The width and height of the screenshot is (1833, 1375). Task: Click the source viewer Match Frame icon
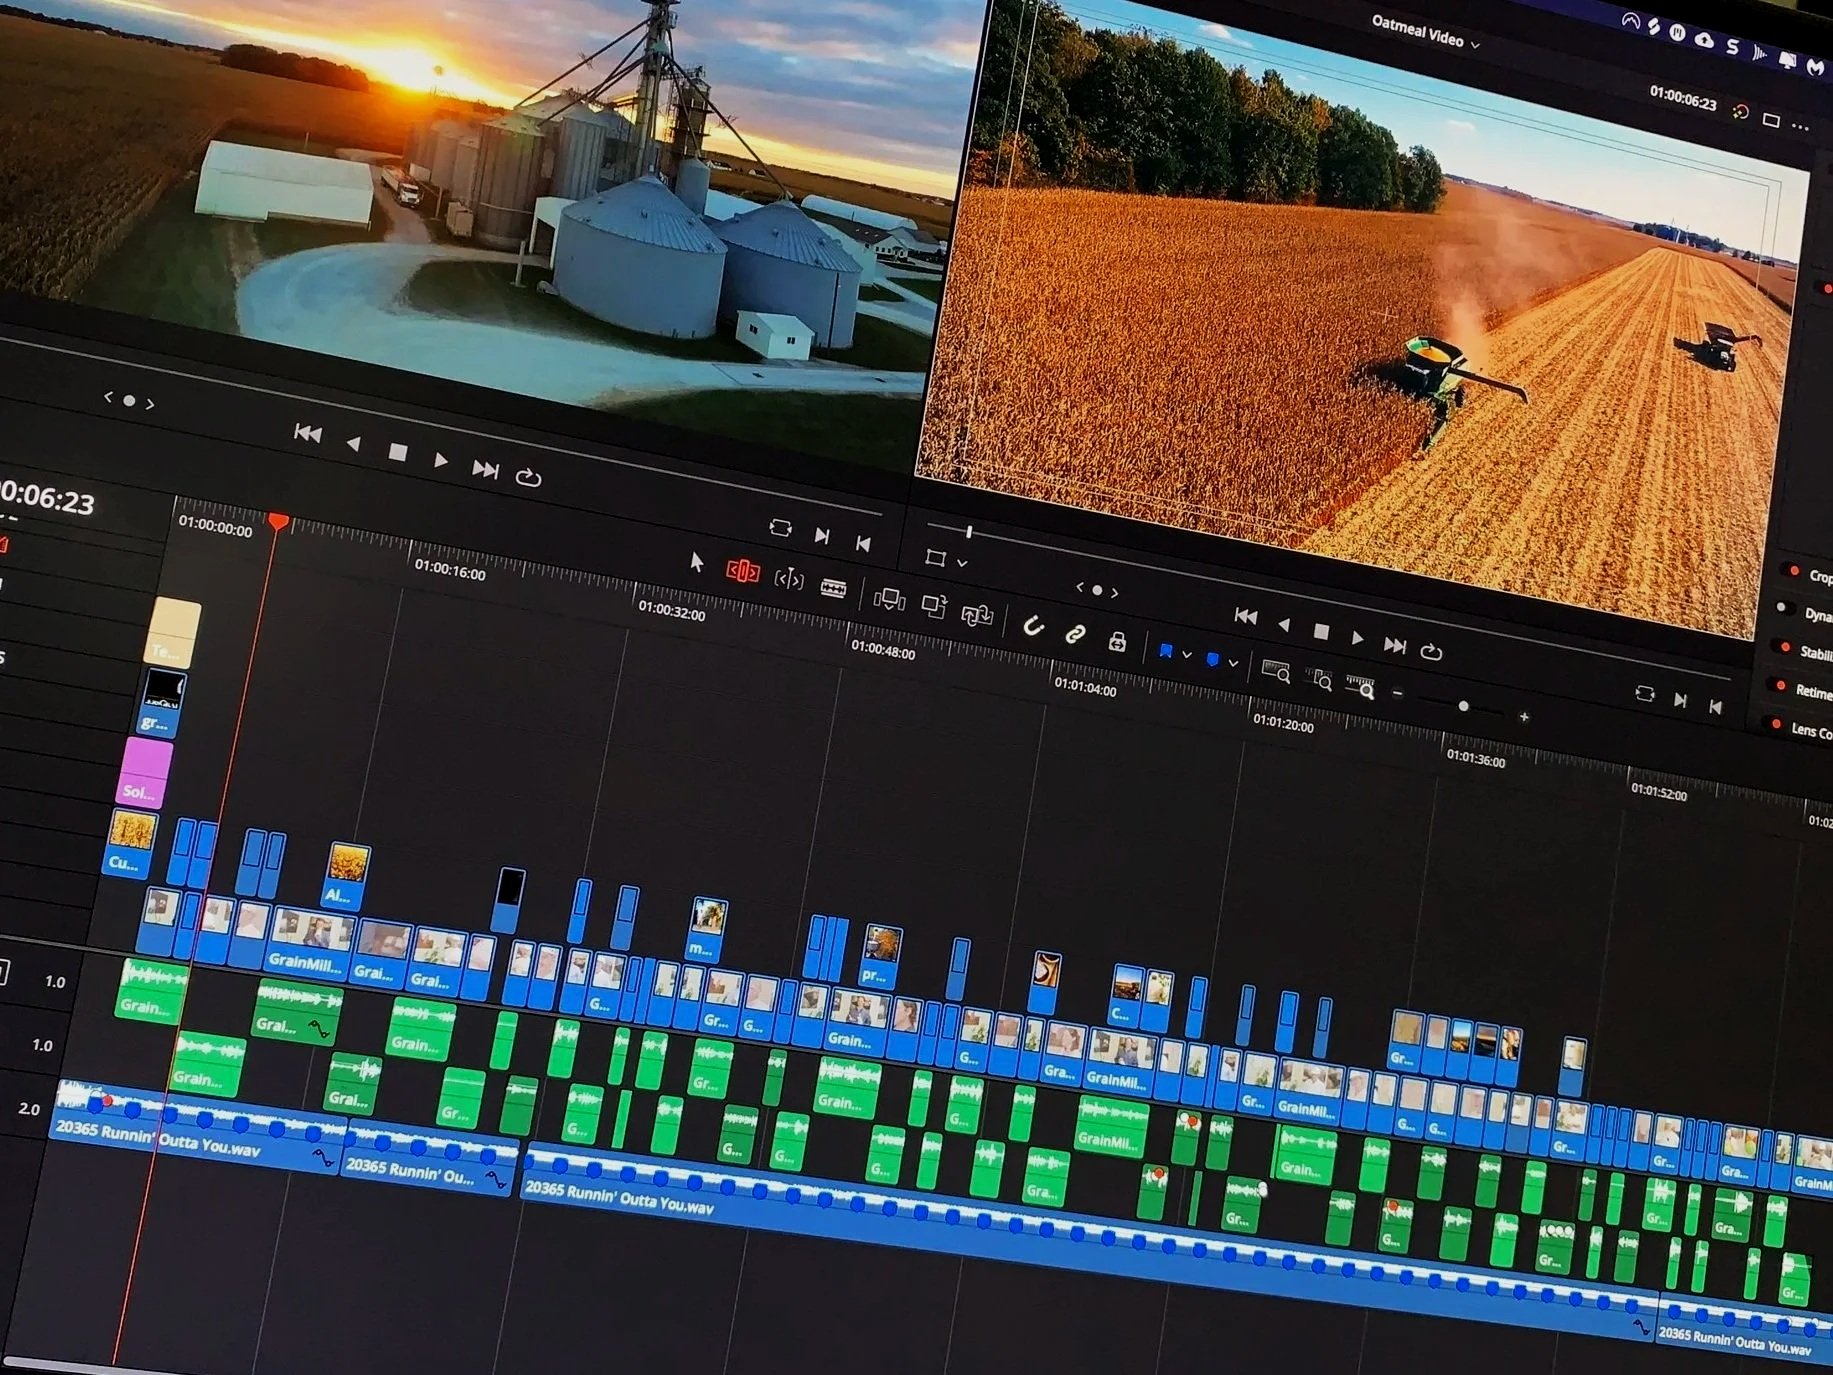tap(780, 528)
